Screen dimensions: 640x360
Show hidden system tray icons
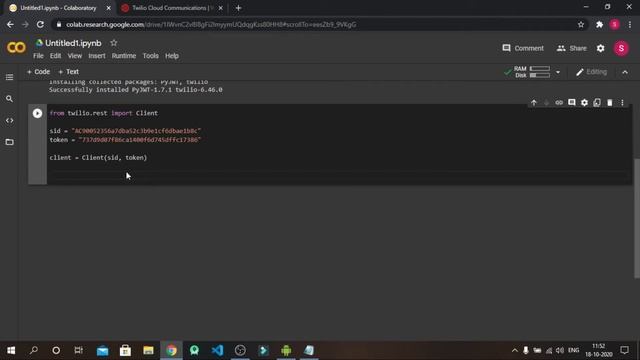pyautogui.click(x=515, y=350)
